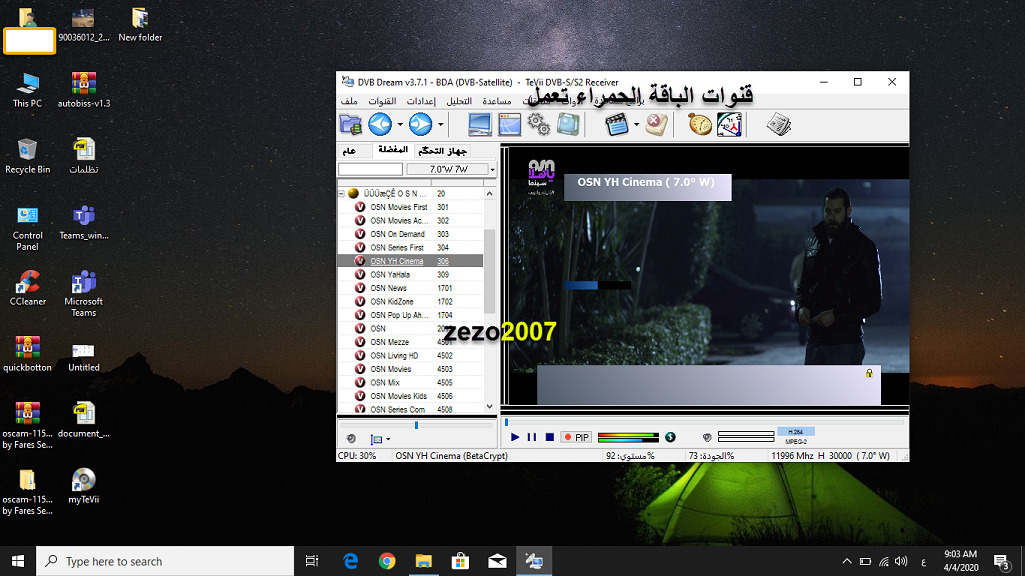1025x576 pixels.
Task: Click the scroll up arrow of channel list
Action: tap(490, 194)
